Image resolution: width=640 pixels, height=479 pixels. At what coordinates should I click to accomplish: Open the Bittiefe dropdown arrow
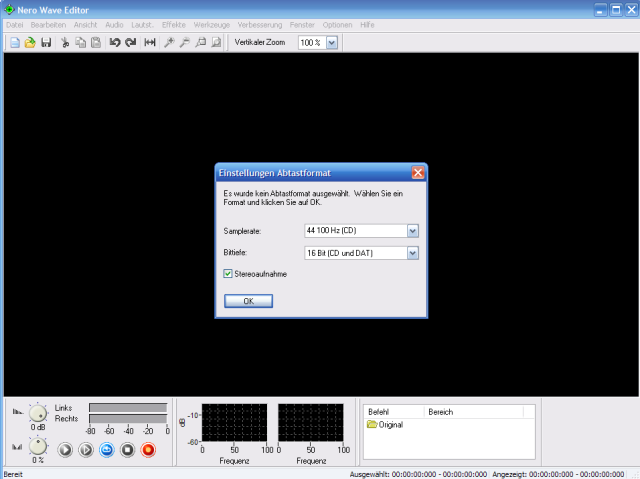[x=413, y=253]
